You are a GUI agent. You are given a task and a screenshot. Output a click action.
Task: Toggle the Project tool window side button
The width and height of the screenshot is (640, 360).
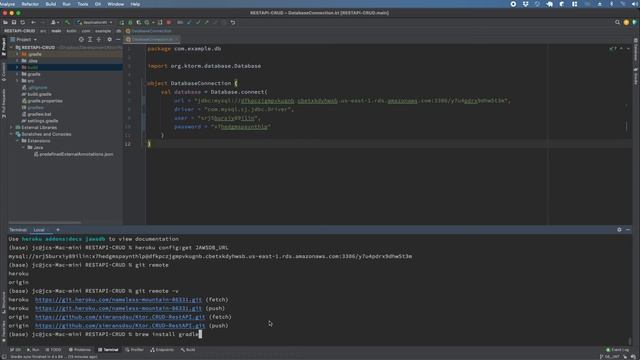click(x=4, y=47)
